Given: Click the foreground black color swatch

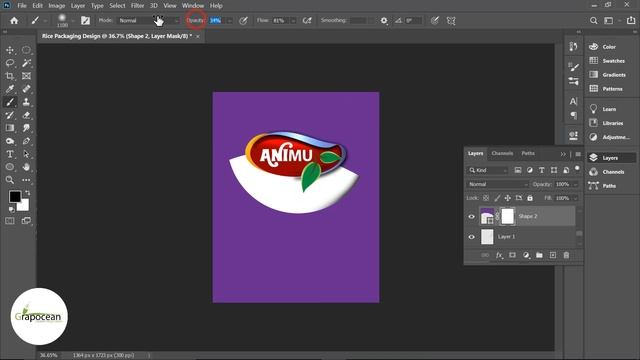Looking at the screenshot, I should pyautogui.click(x=15, y=196).
